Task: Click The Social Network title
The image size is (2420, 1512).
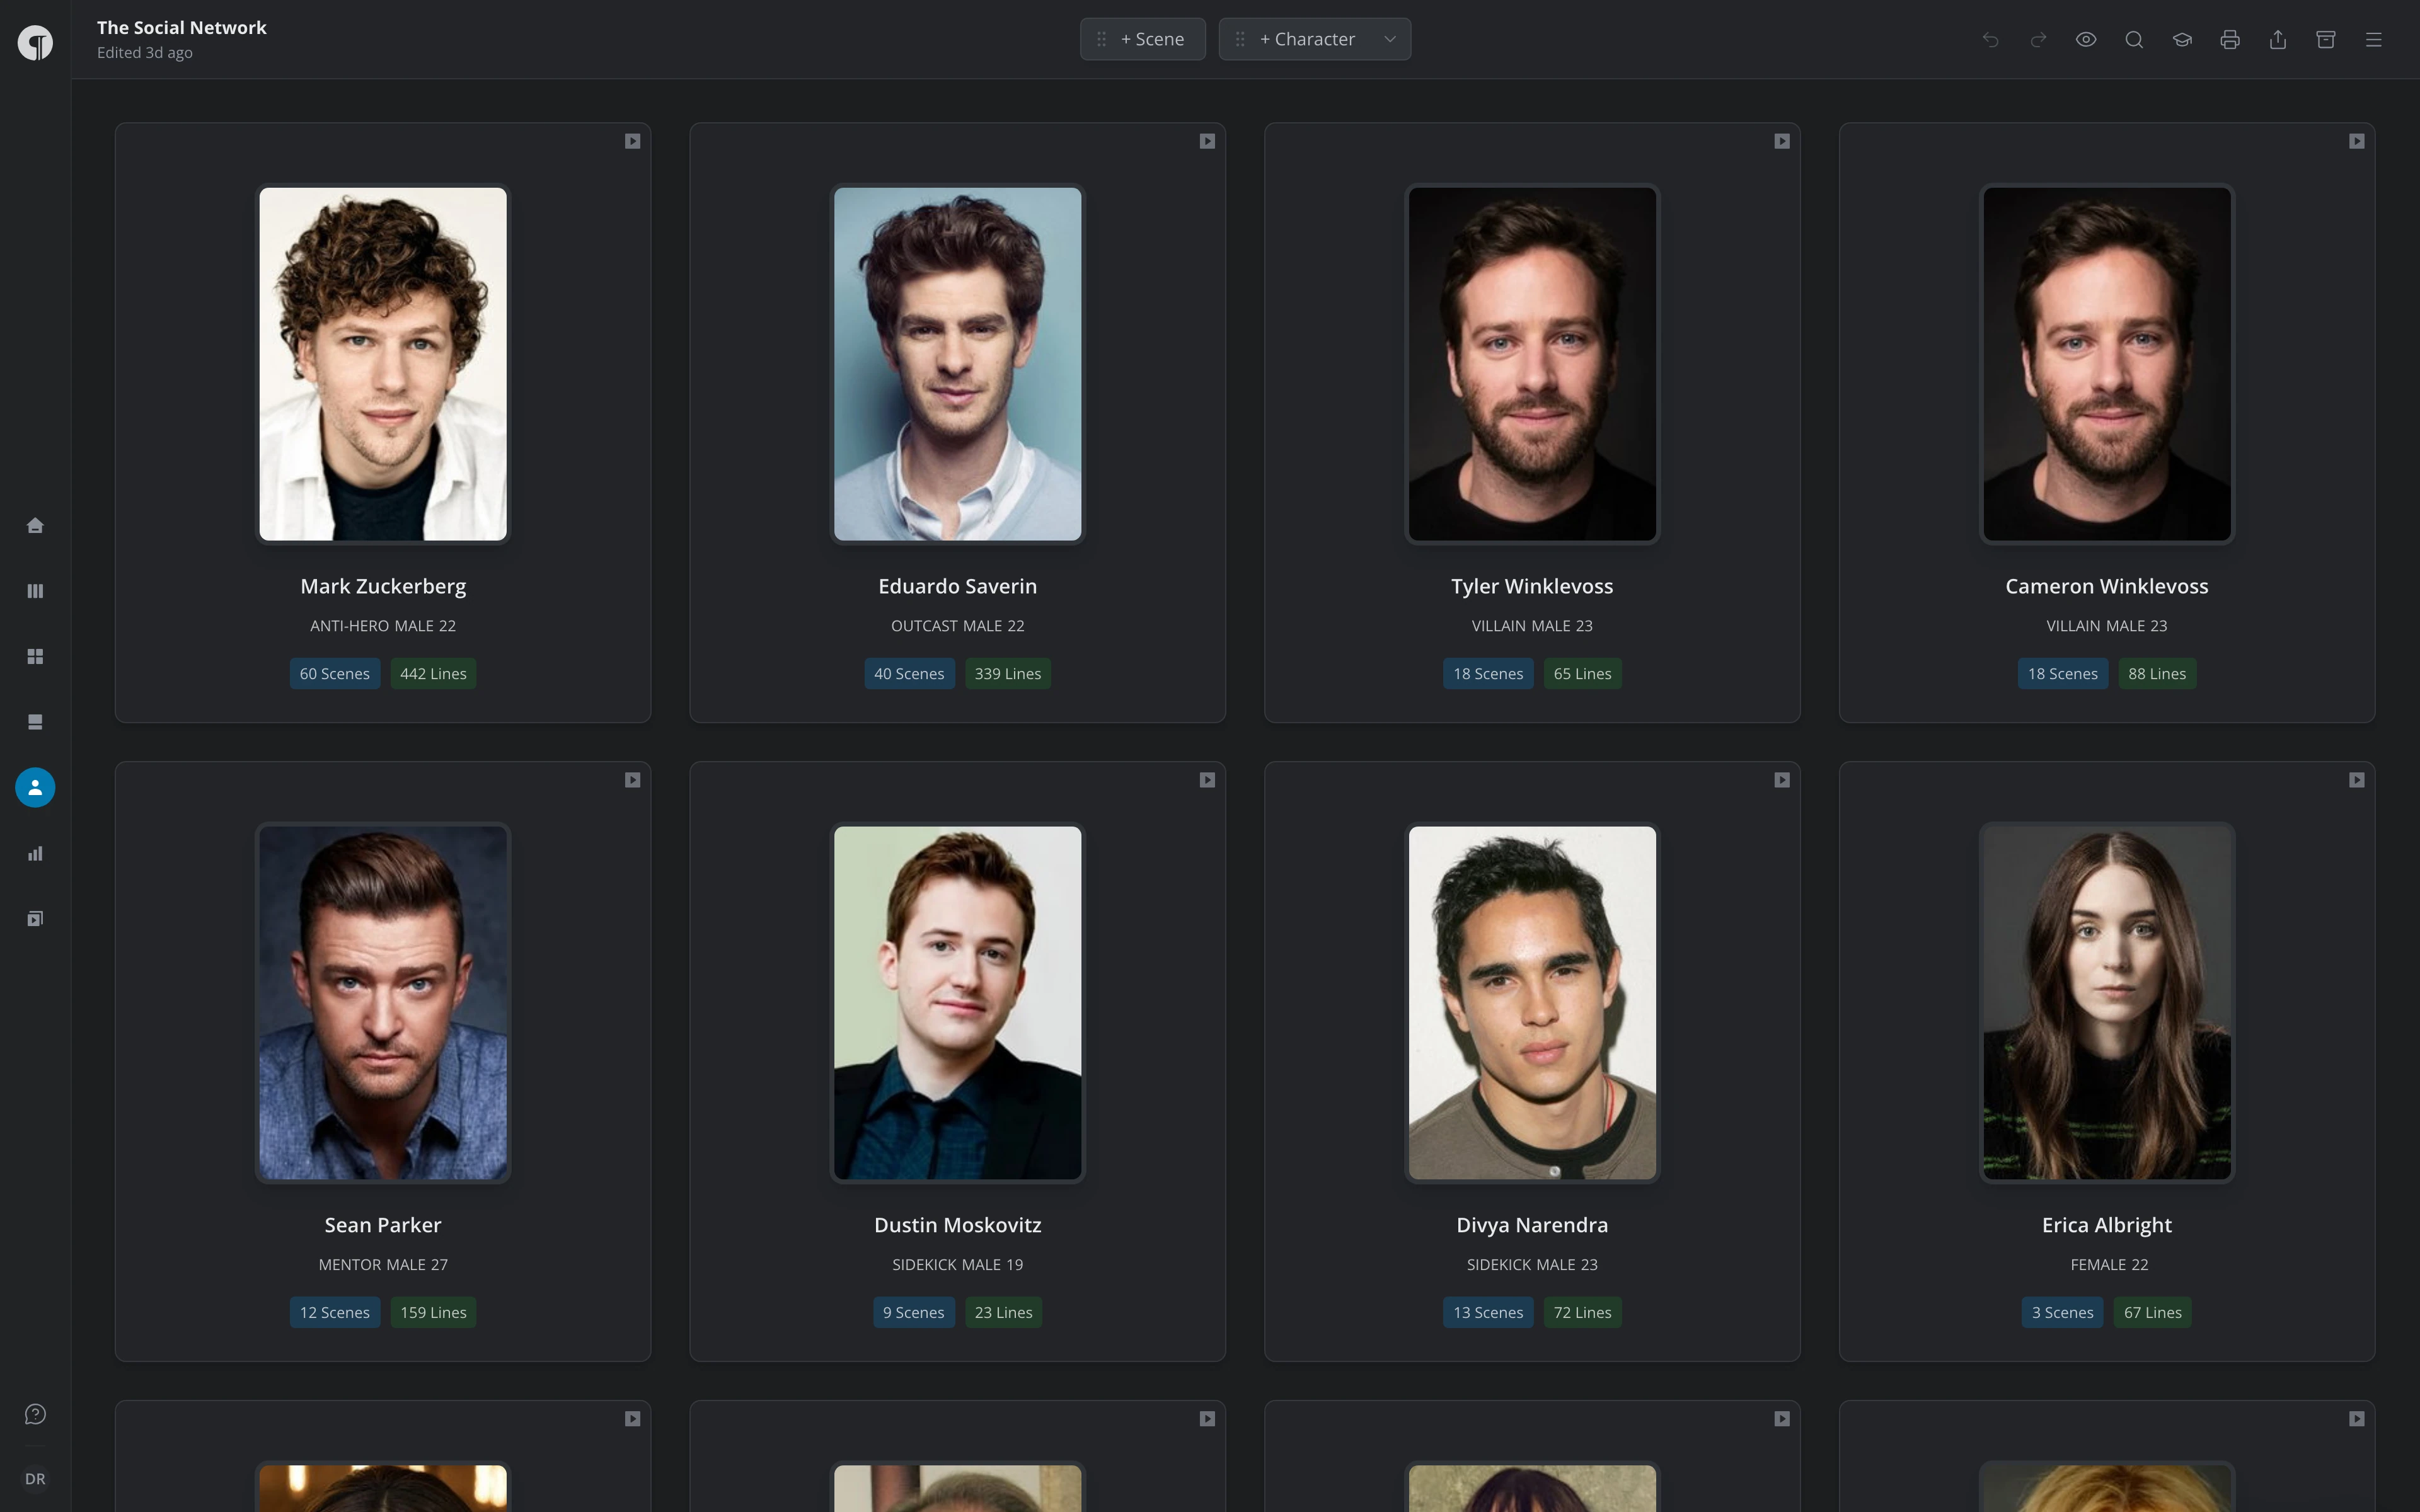Action: [x=182, y=27]
